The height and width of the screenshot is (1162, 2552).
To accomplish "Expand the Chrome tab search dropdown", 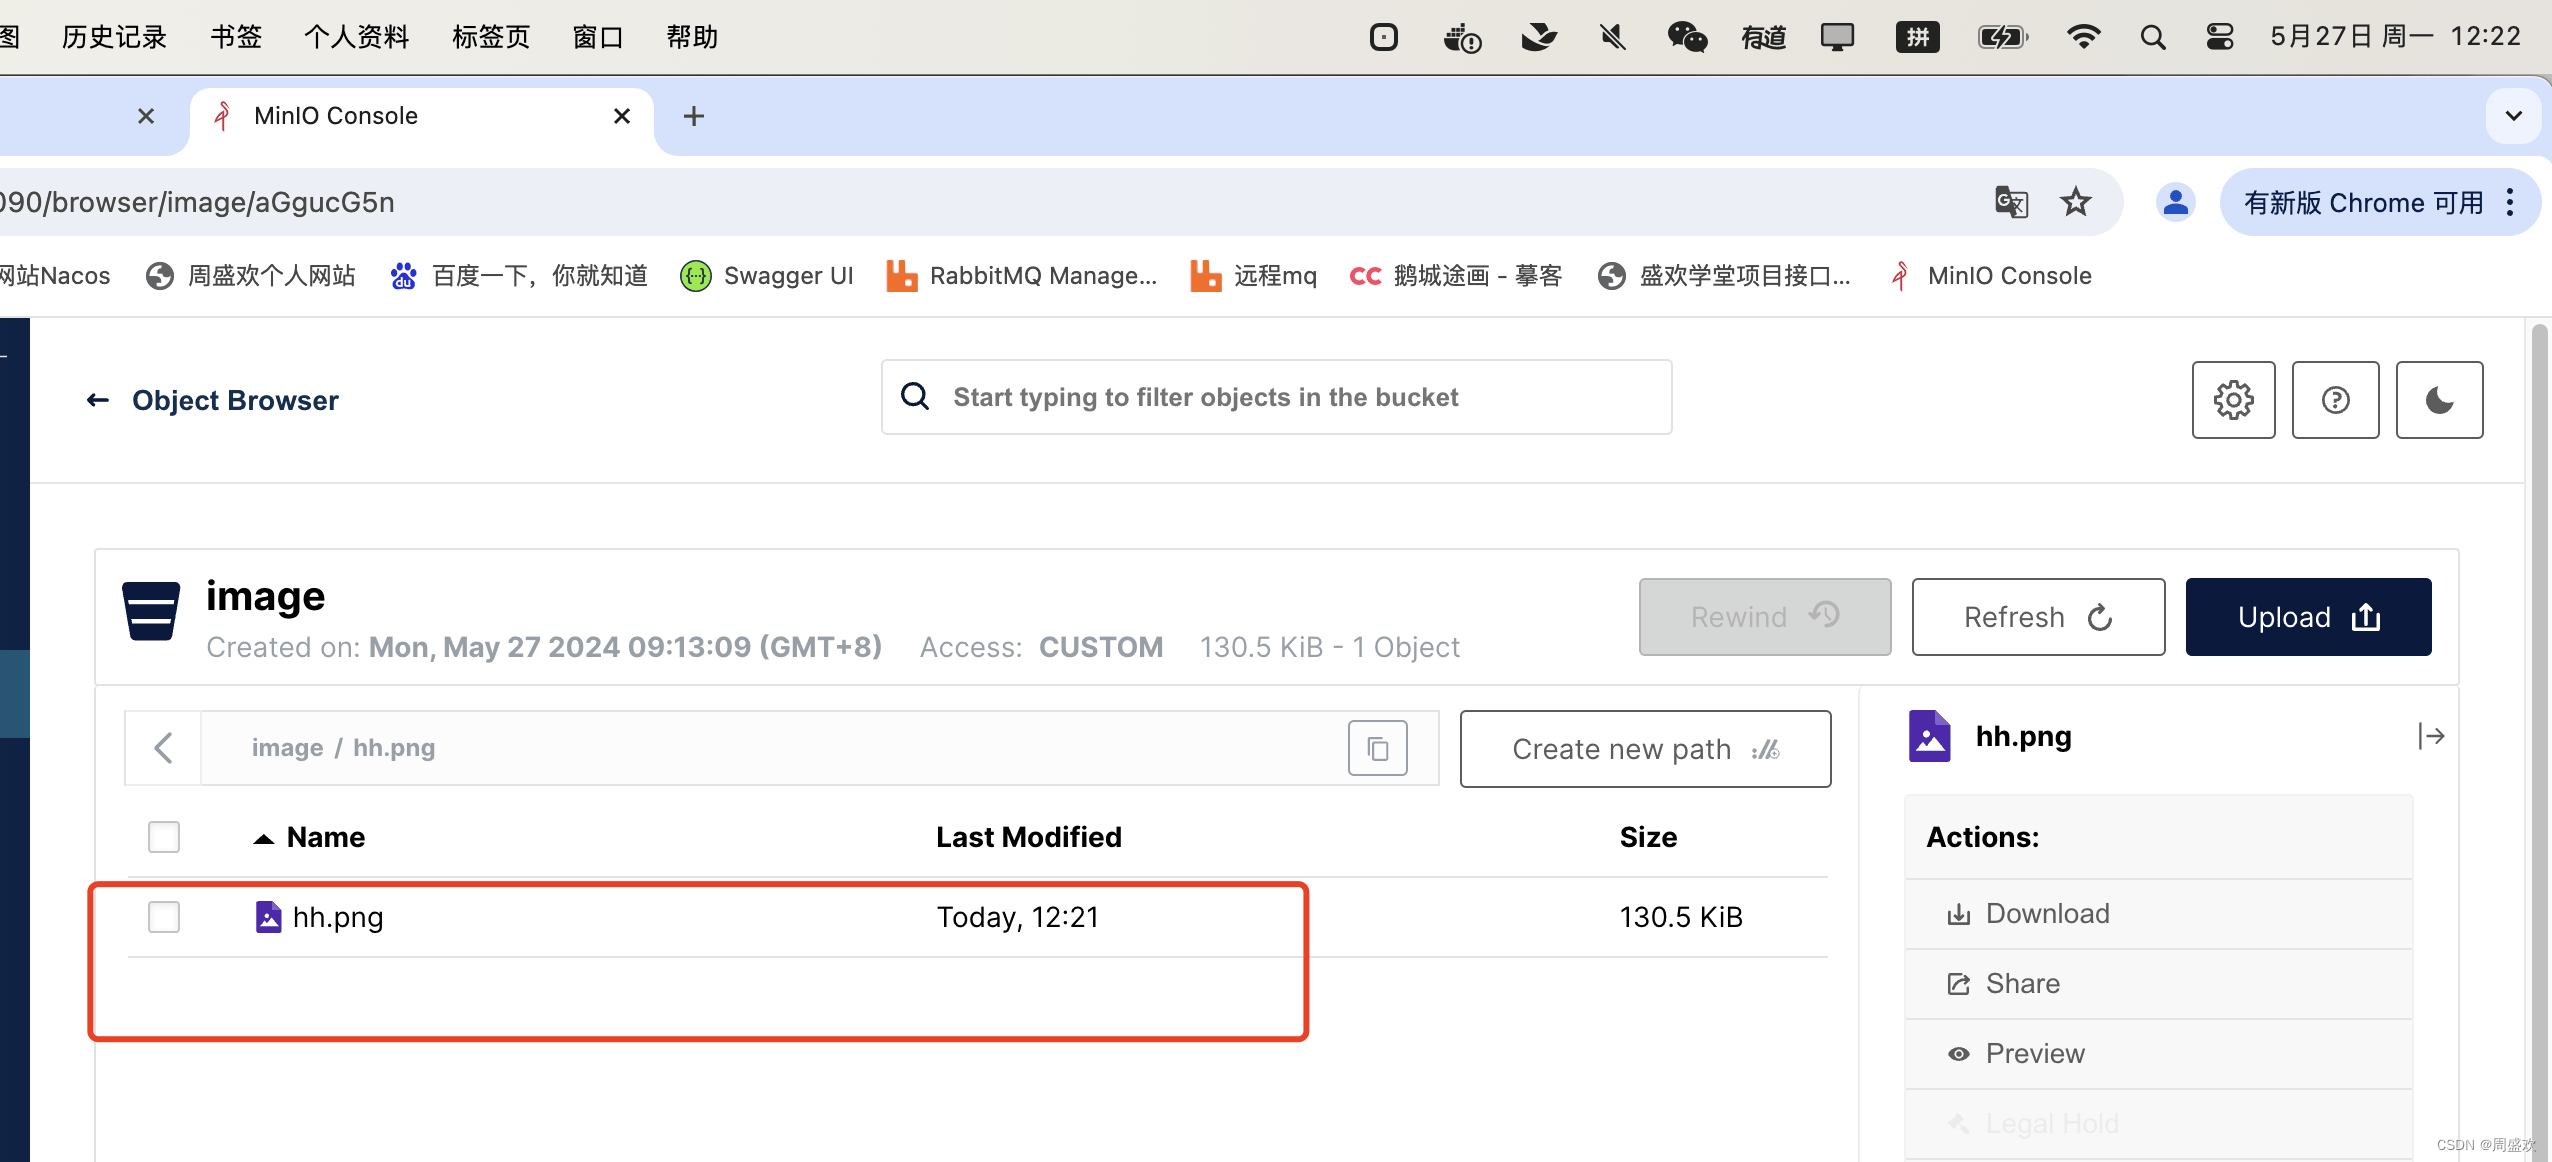I will [x=2513, y=116].
